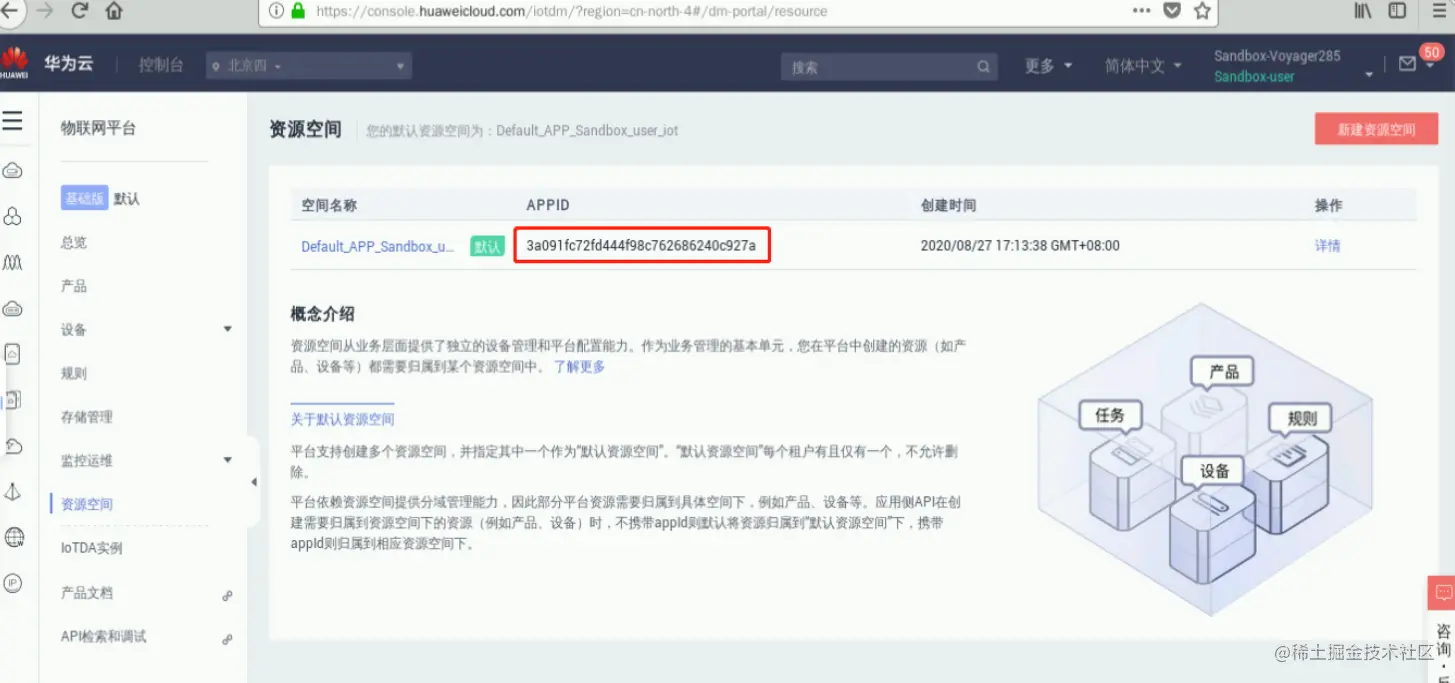Click the 创建时间 column header

click(948, 205)
